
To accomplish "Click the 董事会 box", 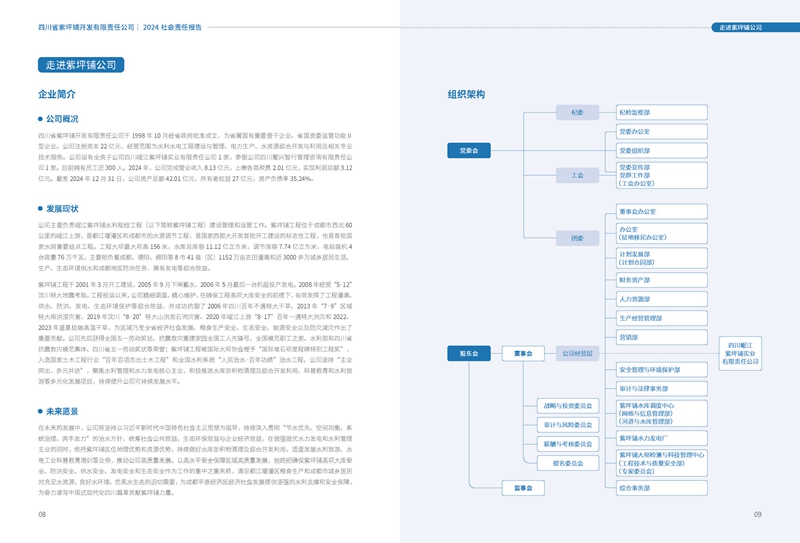I will pos(524,353).
